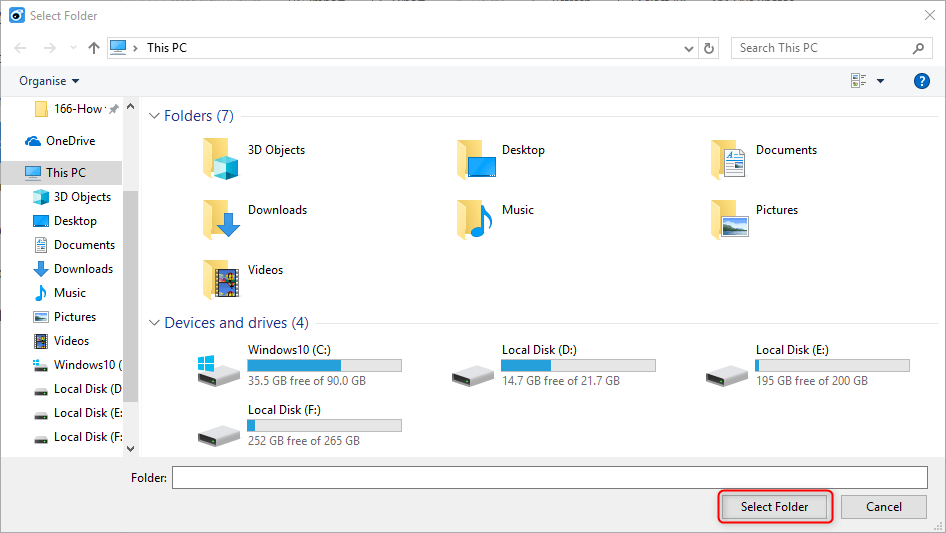Select the Music folder icon
This screenshot has width=946, height=533.
pos(475,219)
